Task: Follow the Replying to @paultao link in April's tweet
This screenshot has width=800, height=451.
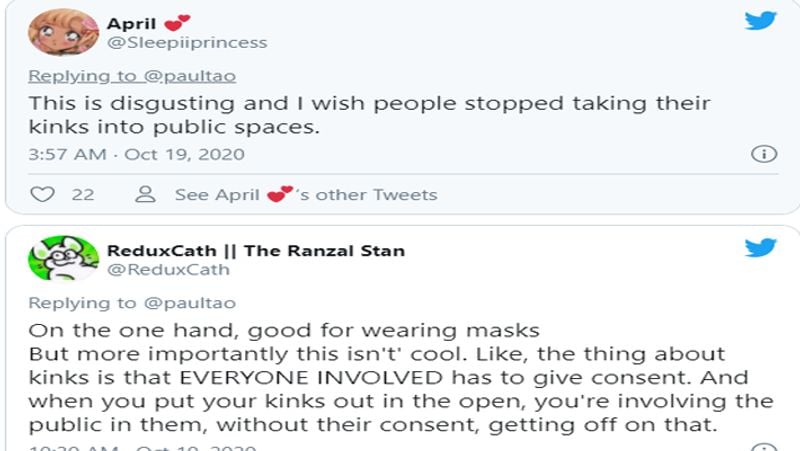Action: point(132,76)
